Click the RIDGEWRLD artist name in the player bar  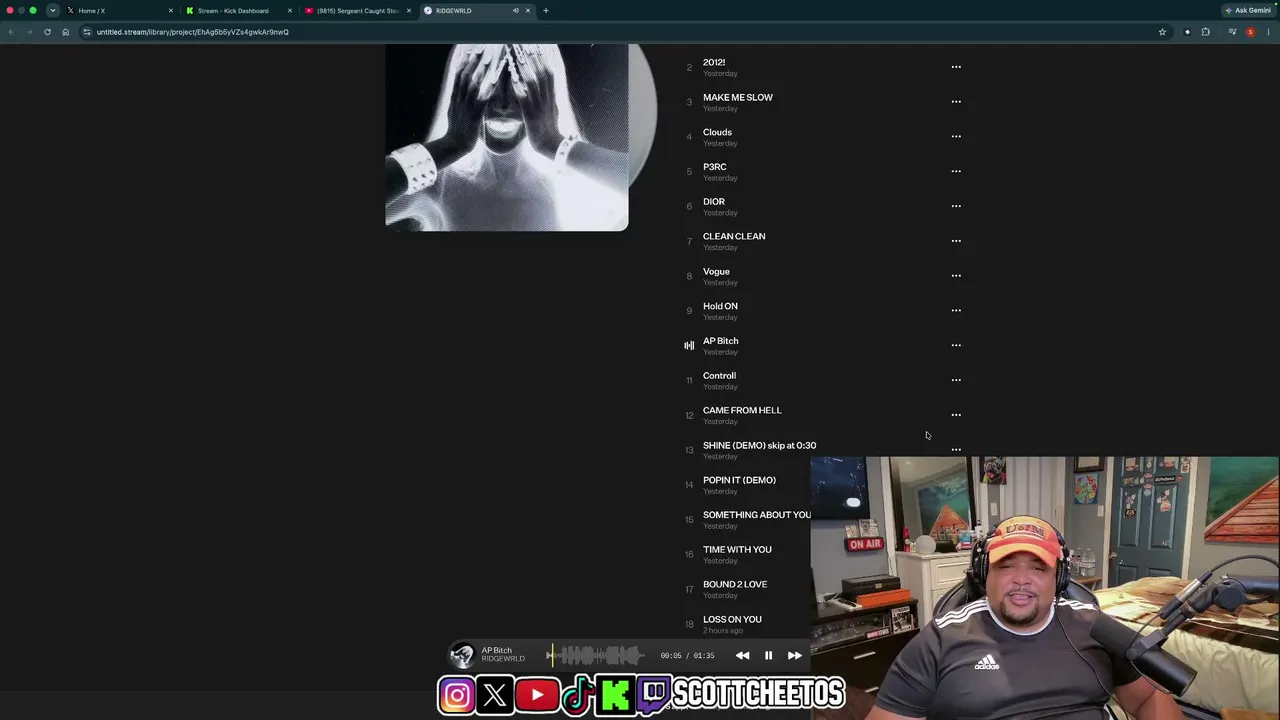click(x=503, y=659)
